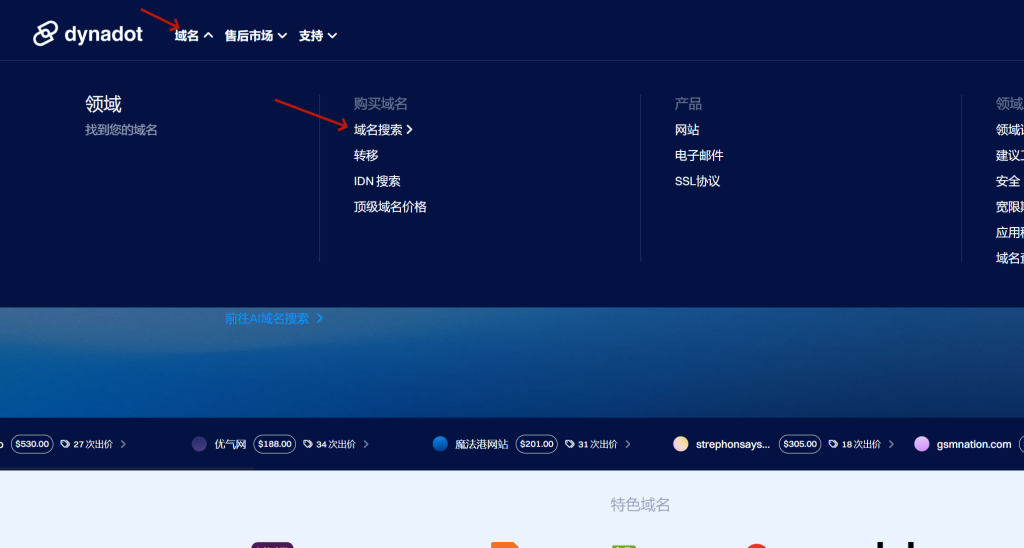Open 电子邮件 product link
1024x548 pixels.
click(x=699, y=155)
